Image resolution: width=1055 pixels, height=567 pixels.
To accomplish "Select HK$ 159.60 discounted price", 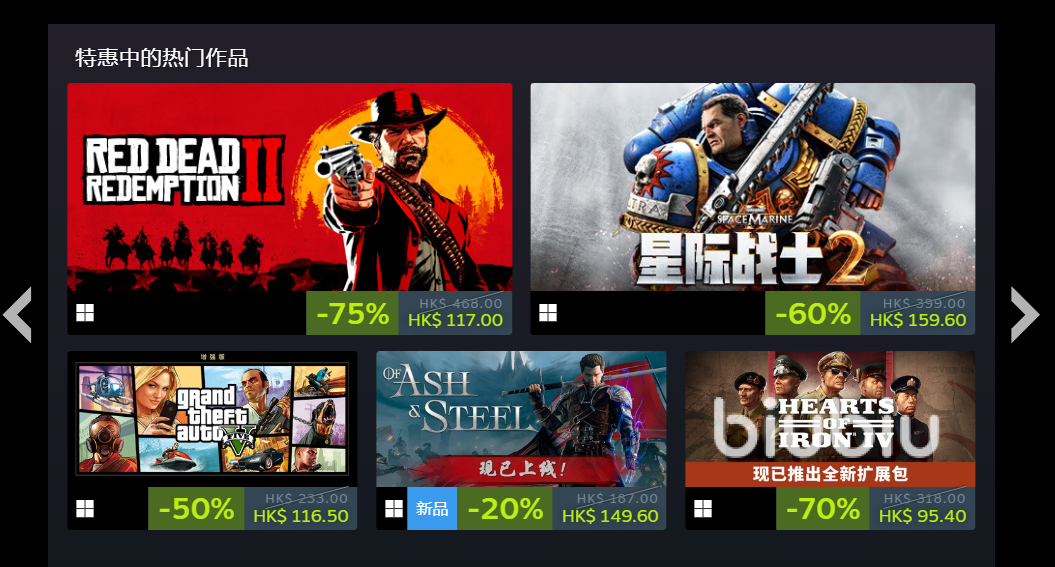I will (918, 321).
